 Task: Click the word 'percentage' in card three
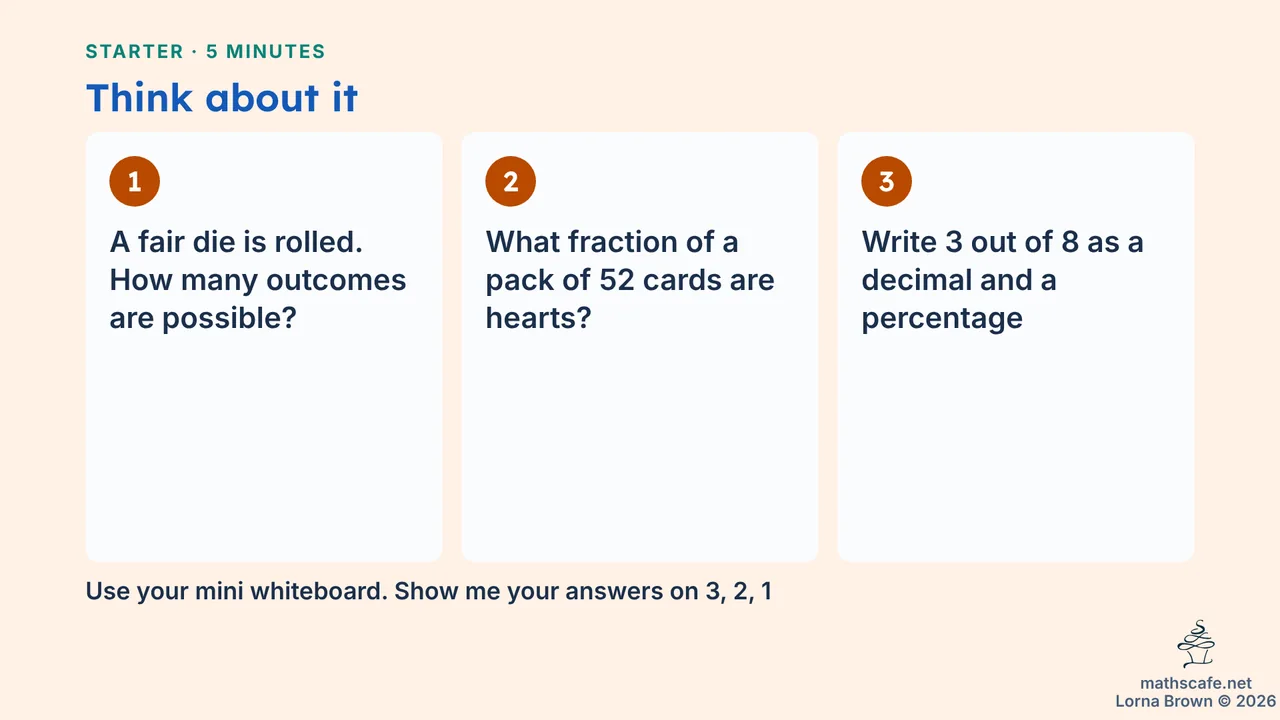(x=942, y=319)
